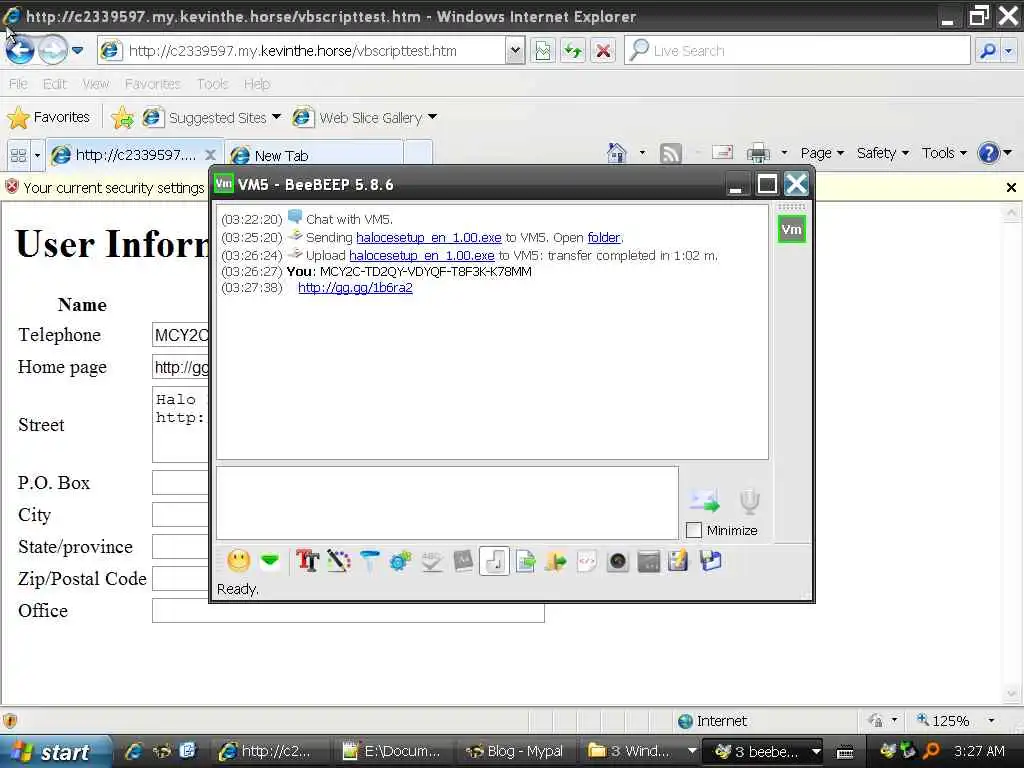Open the first halocesetup_en_1.00.exe link
This screenshot has height=768, width=1024.
point(428,237)
